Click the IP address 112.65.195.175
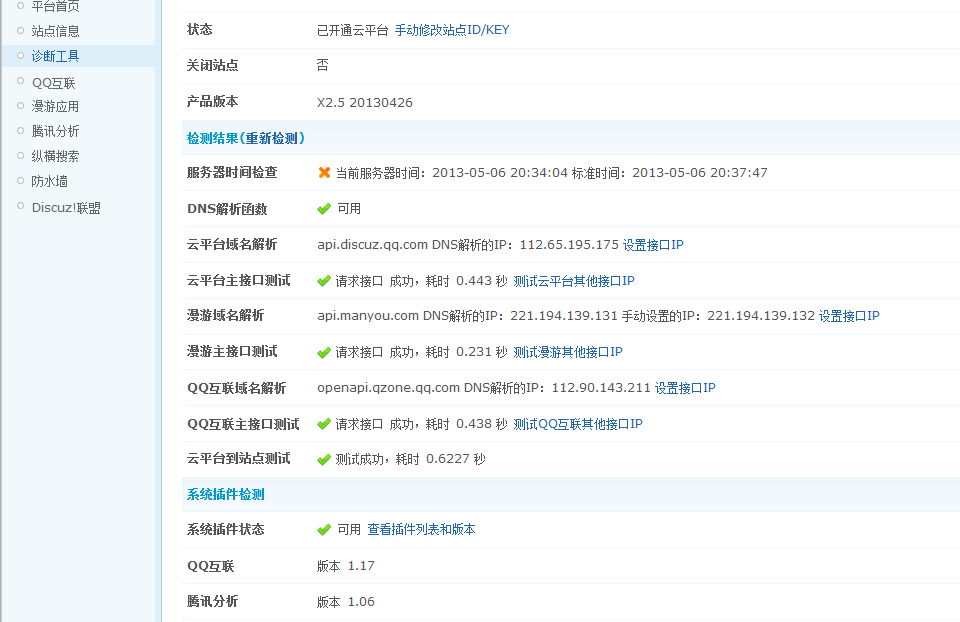 [x=569, y=245]
